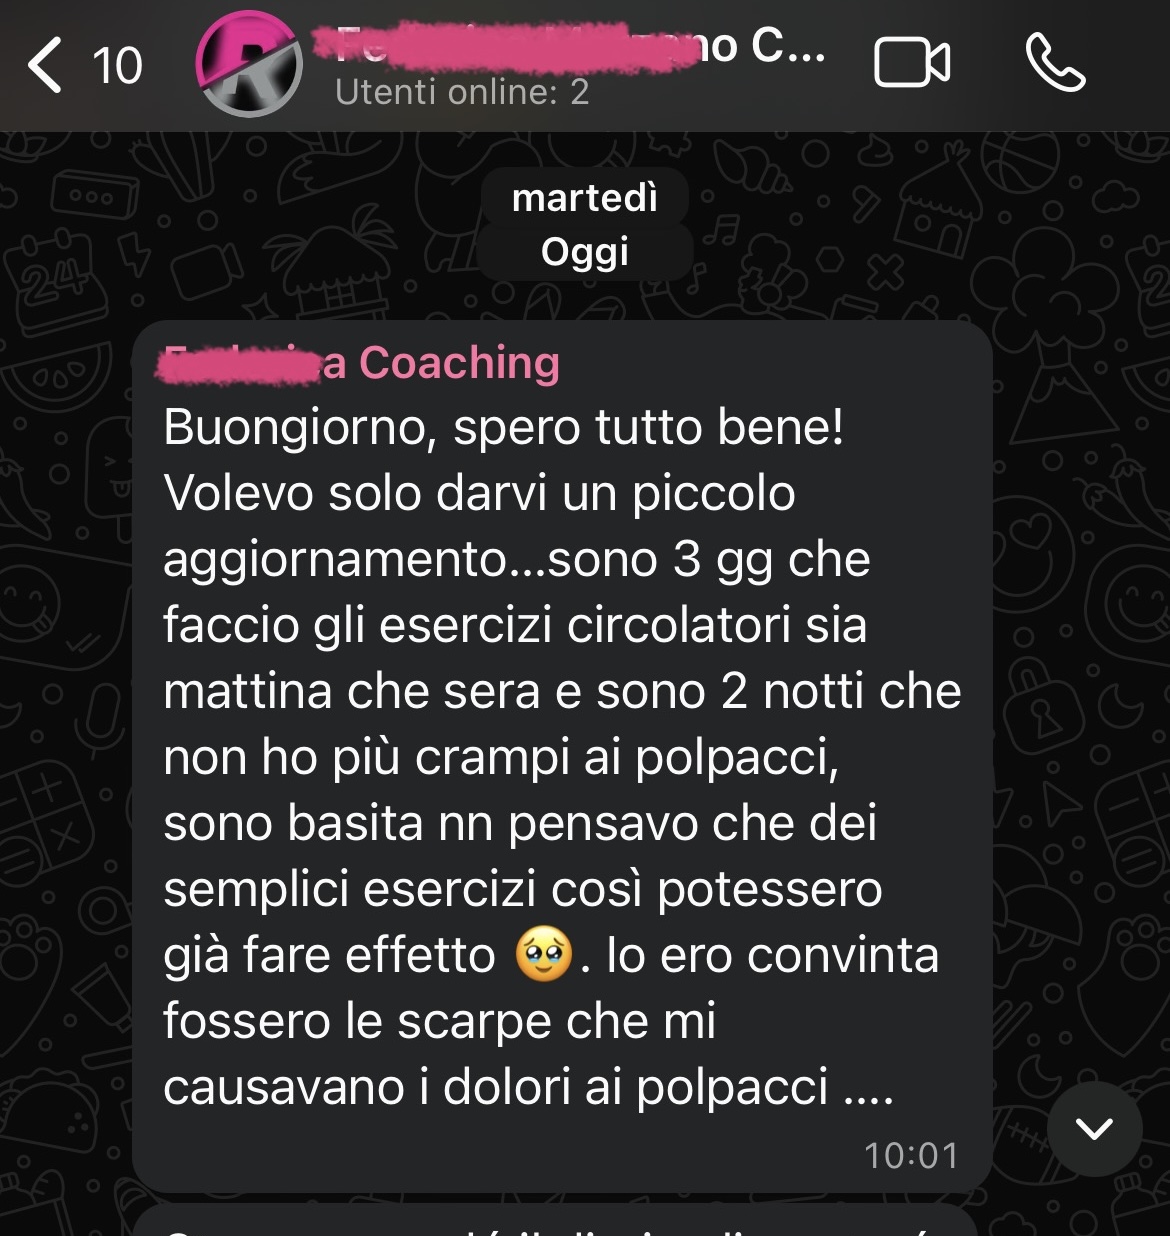Tap the "Utenti online: 2" subtitle
The height and width of the screenshot is (1236, 1170).
[462, 92]
